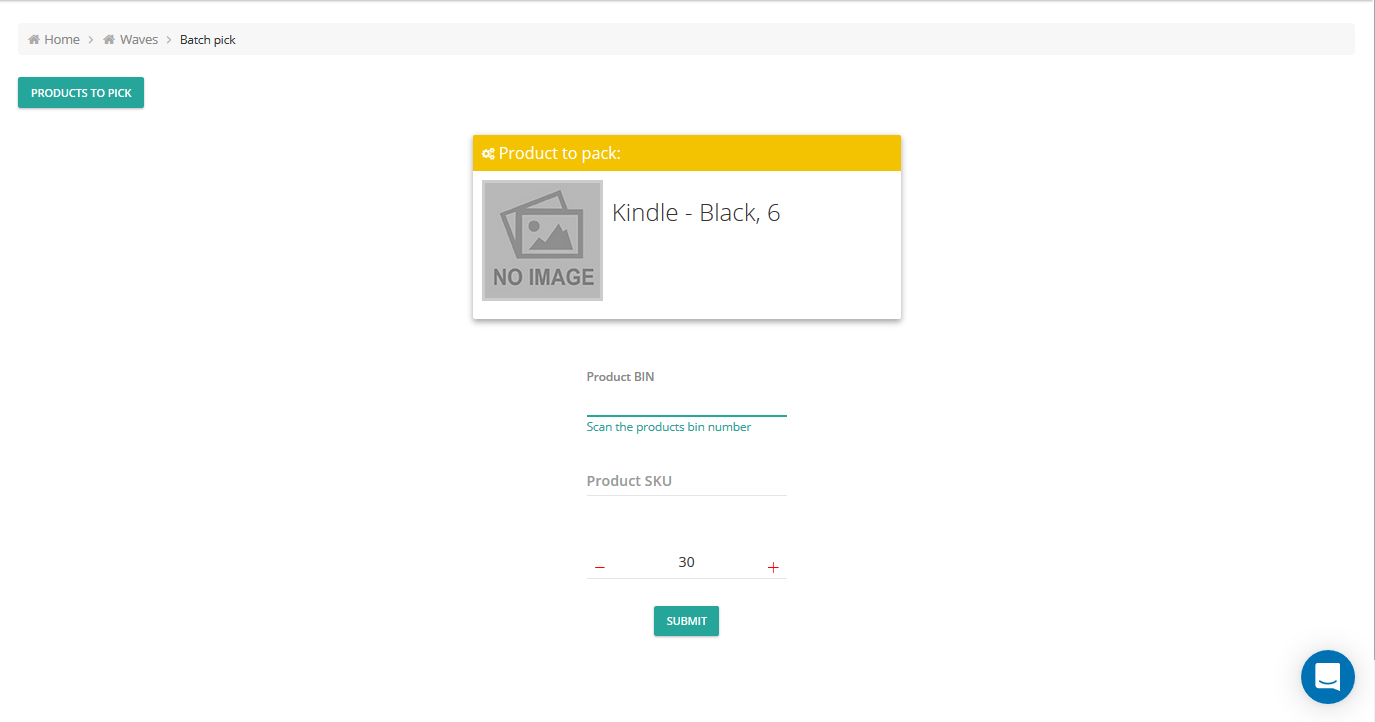This screenshot has width=1375, height=722.
Task: Increase quantity with the plus button
Action: tap(773, 567)
